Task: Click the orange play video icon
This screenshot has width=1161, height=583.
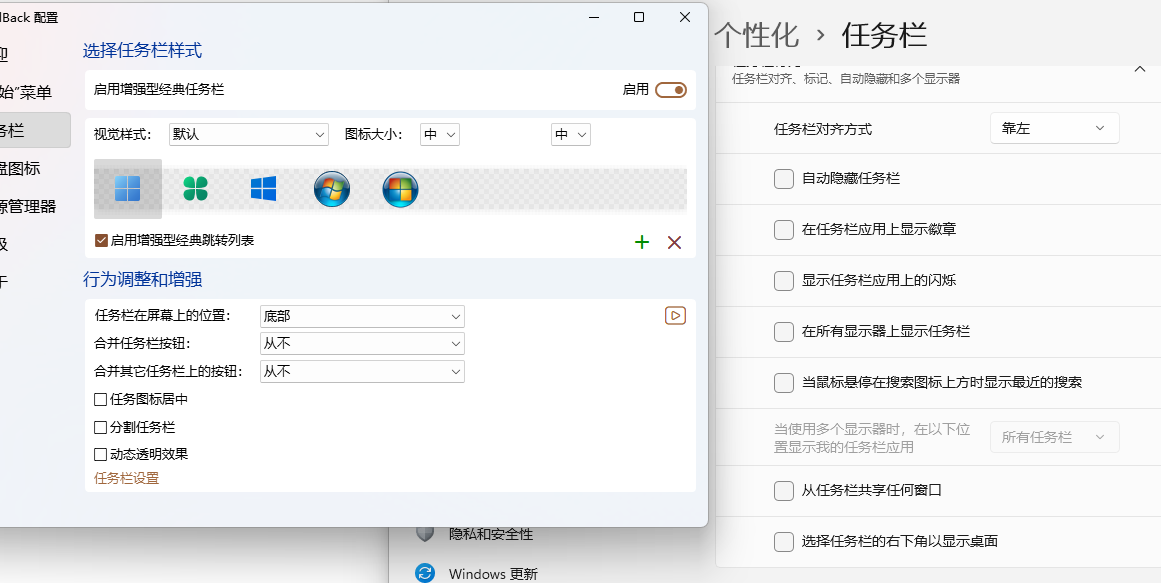Action: tap(675, 316)
